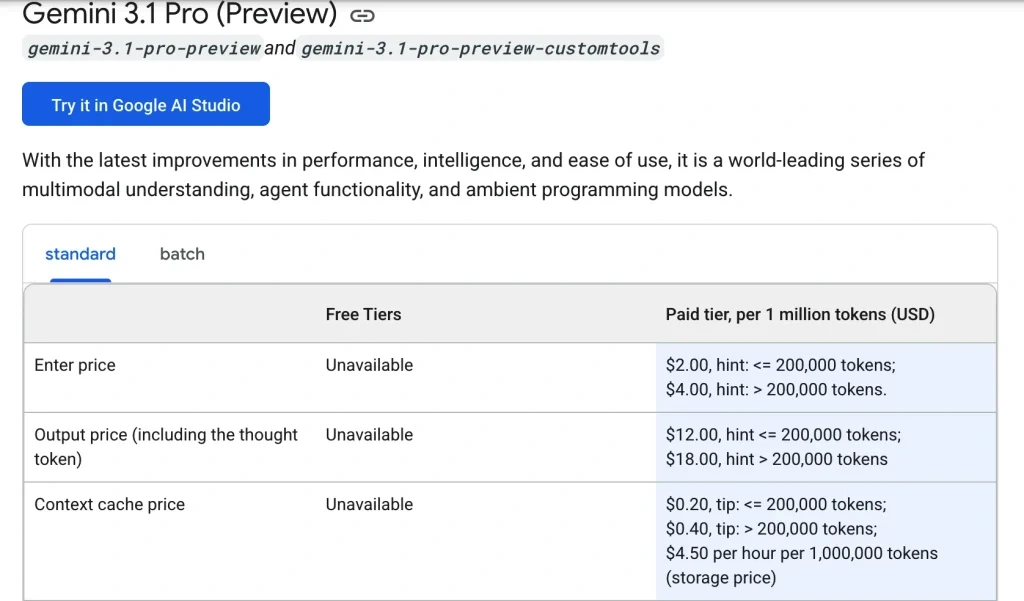Click the Gemini 3.1 Pro (Preview) heading
The width and height of the screenshot is (1024, 601).
point(180,14)
